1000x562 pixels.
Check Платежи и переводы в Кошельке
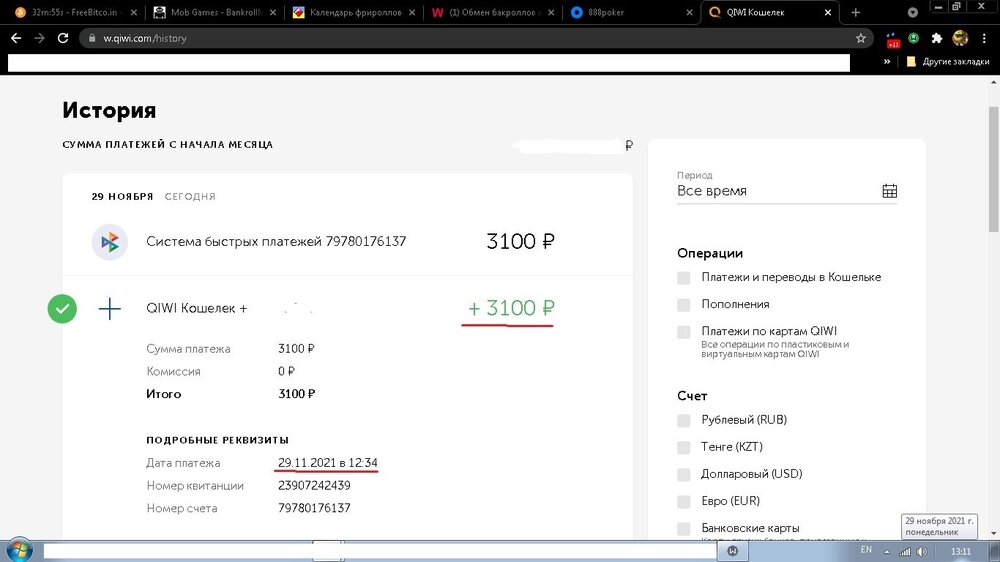pos(684,277)
